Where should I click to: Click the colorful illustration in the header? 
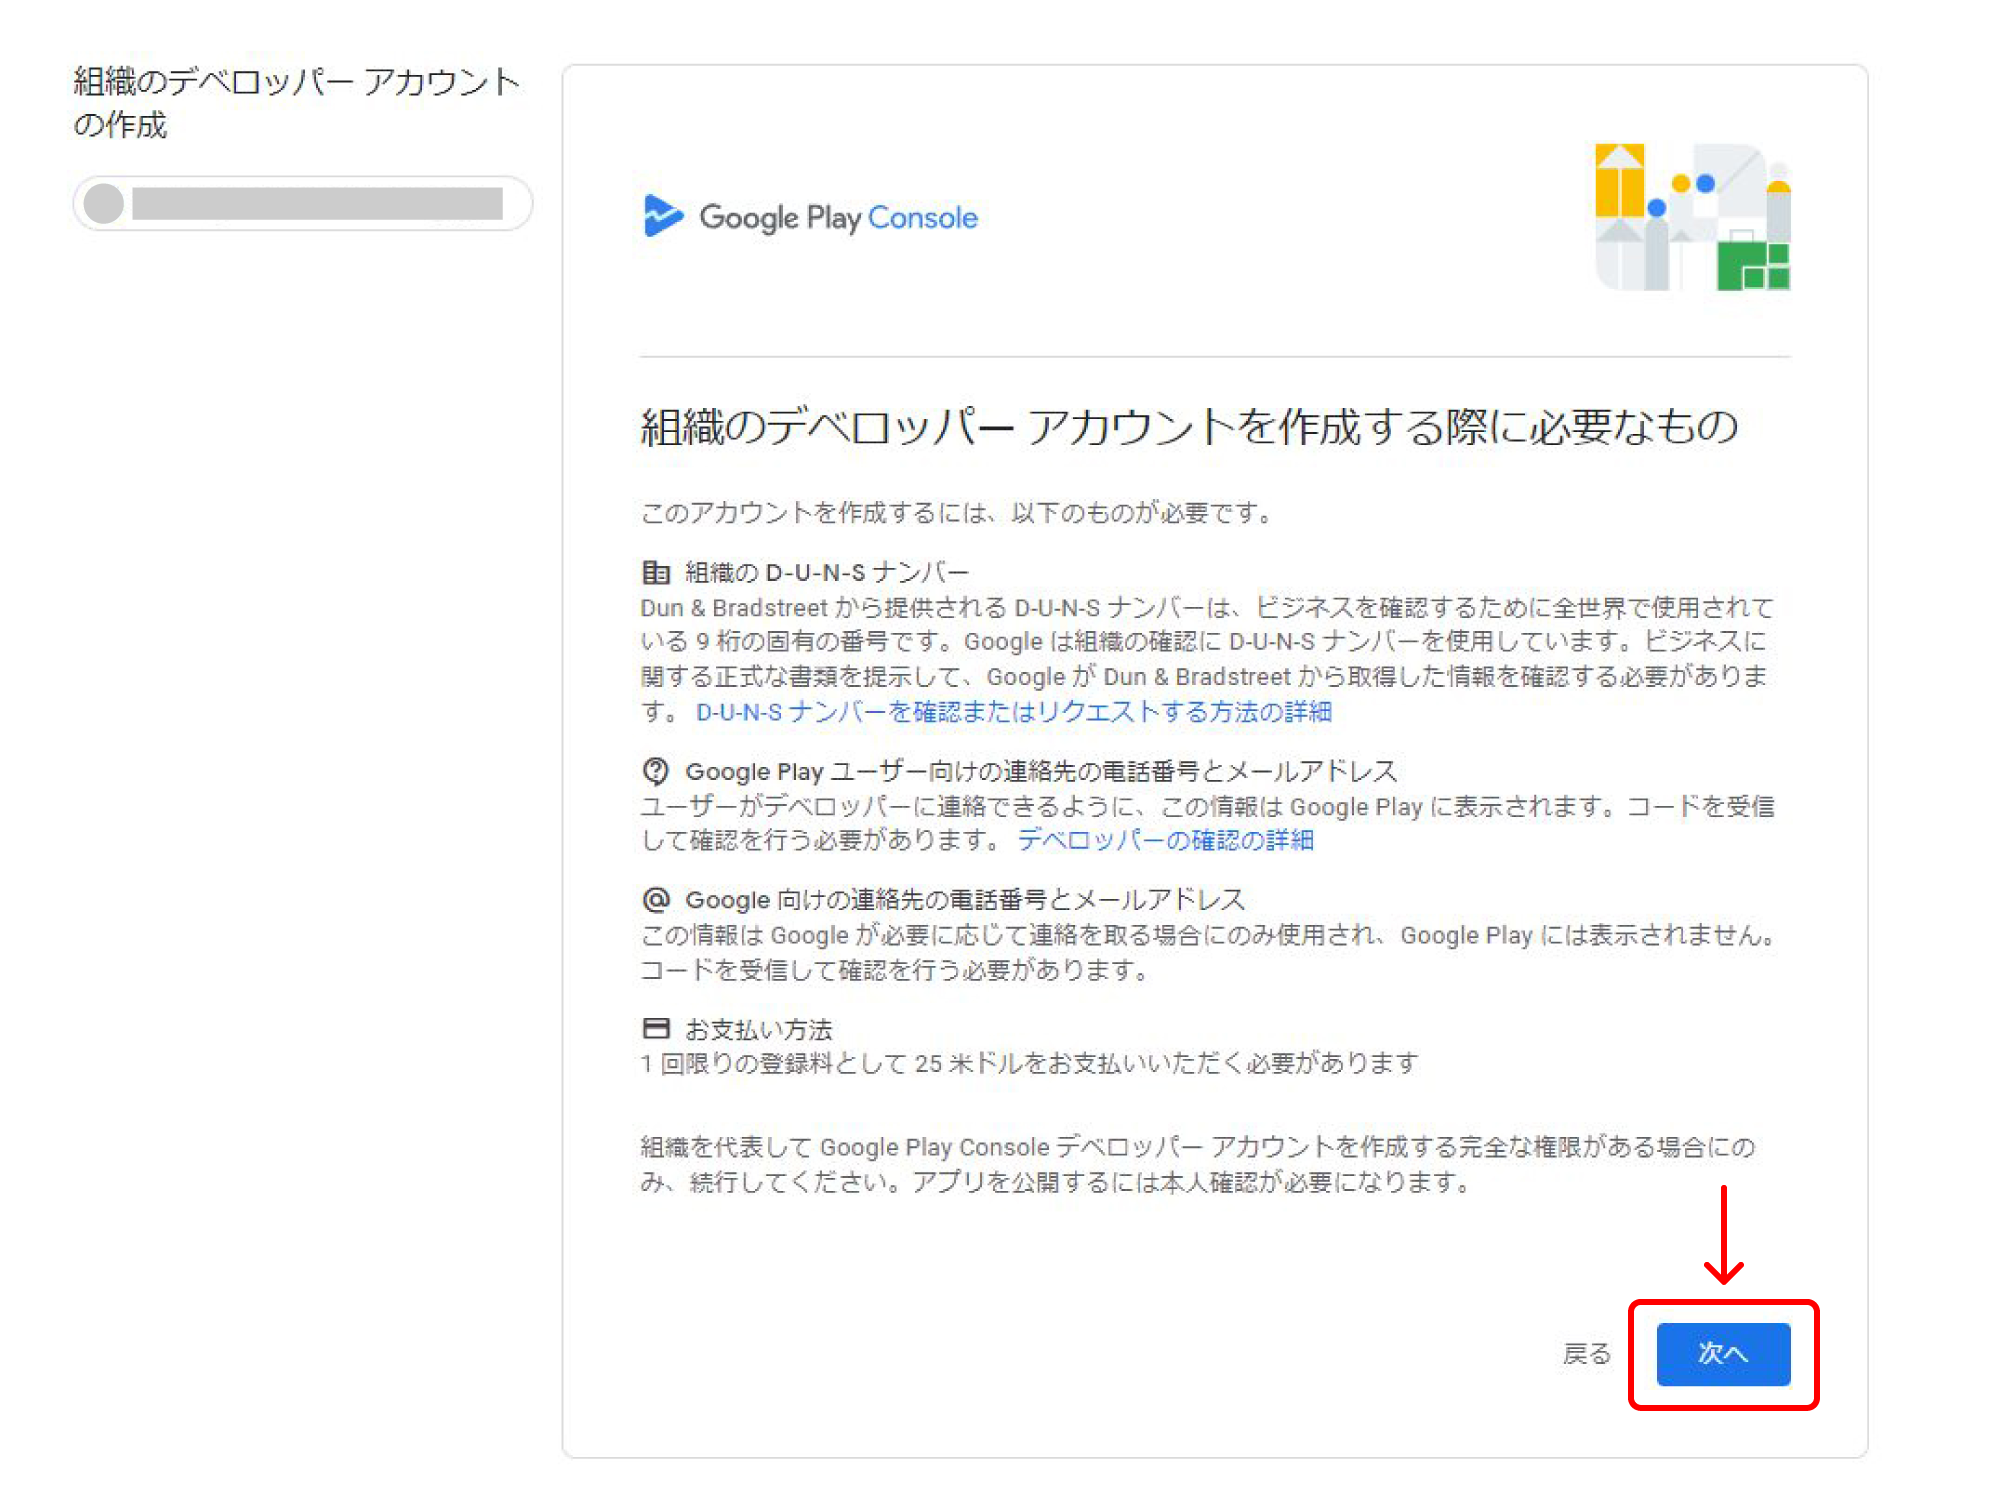(x=1692, y=217)
